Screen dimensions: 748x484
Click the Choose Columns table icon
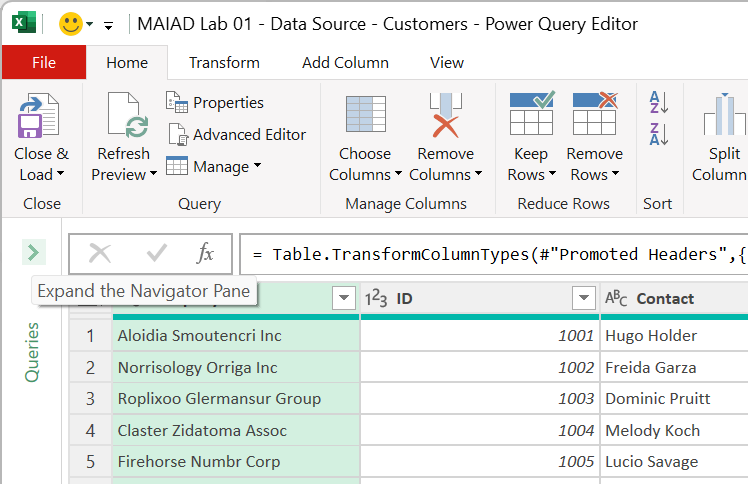coord(366,114)
